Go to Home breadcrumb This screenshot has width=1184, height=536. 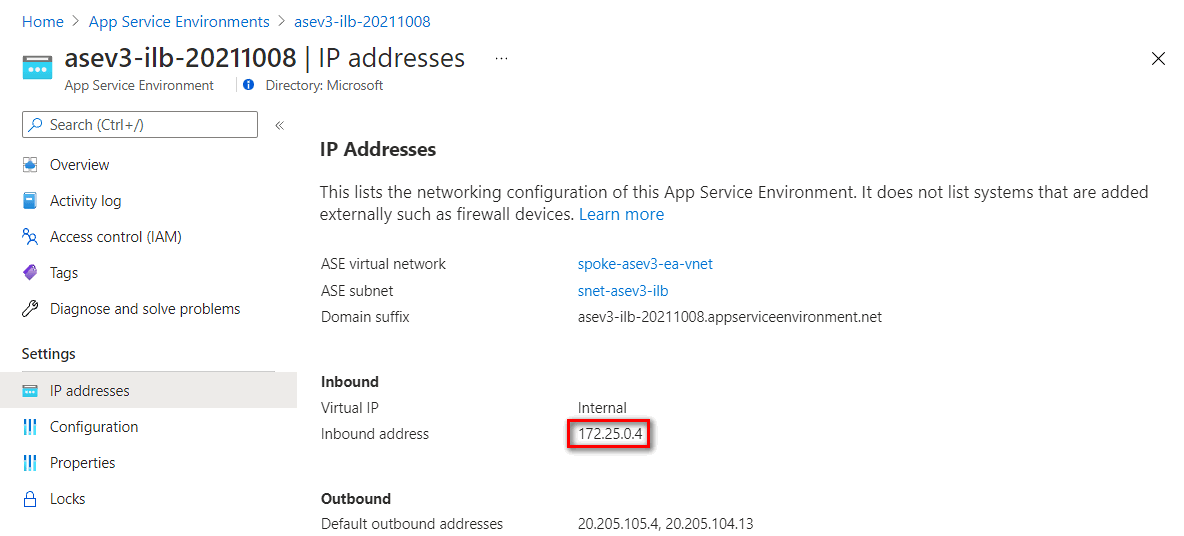click(x=42, y=22)
